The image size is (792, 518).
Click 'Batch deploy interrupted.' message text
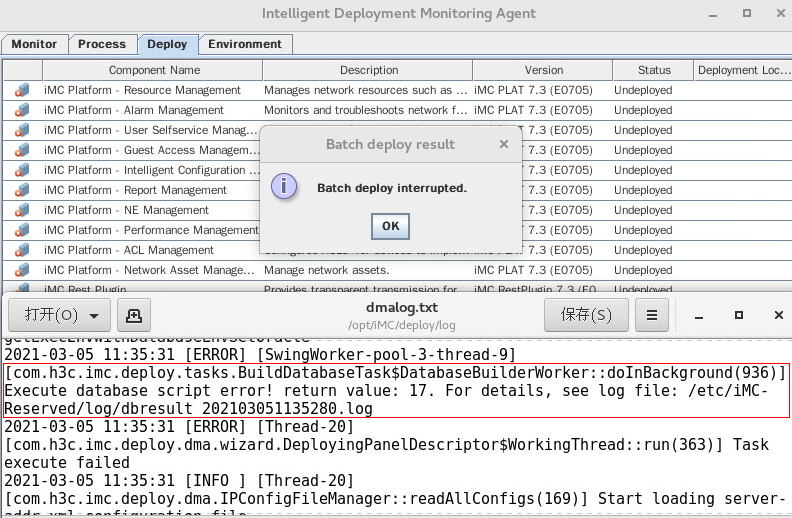[x=392, y=188]
